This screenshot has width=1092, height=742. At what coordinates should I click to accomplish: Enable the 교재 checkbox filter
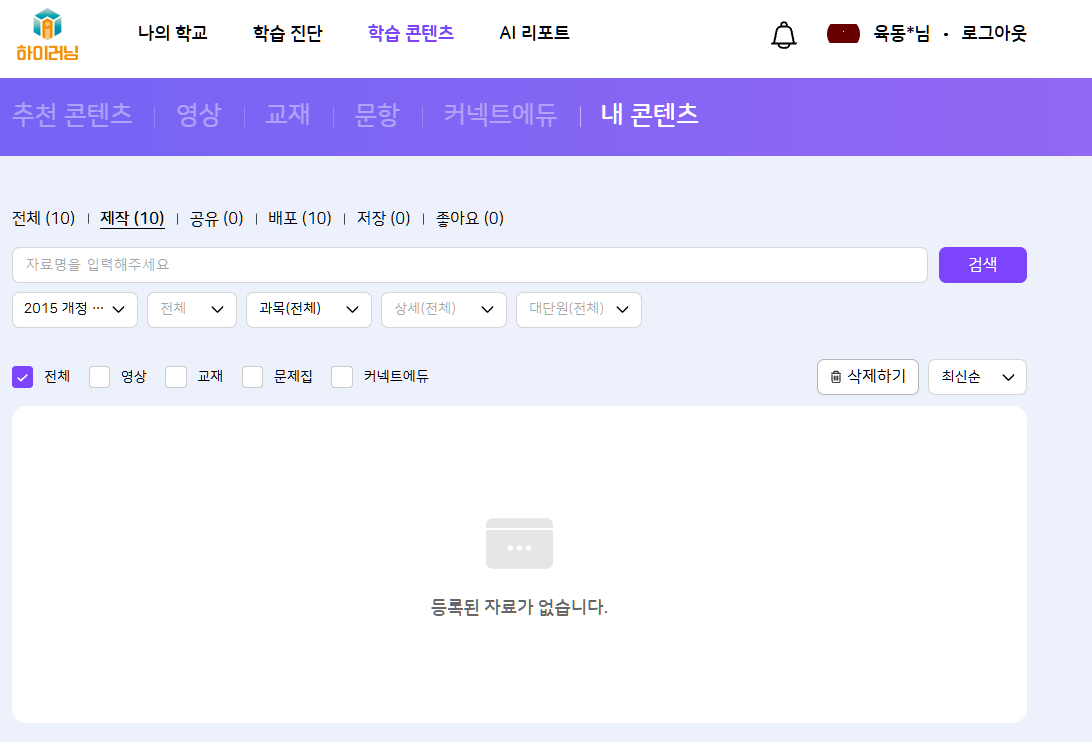pos(176,377)
